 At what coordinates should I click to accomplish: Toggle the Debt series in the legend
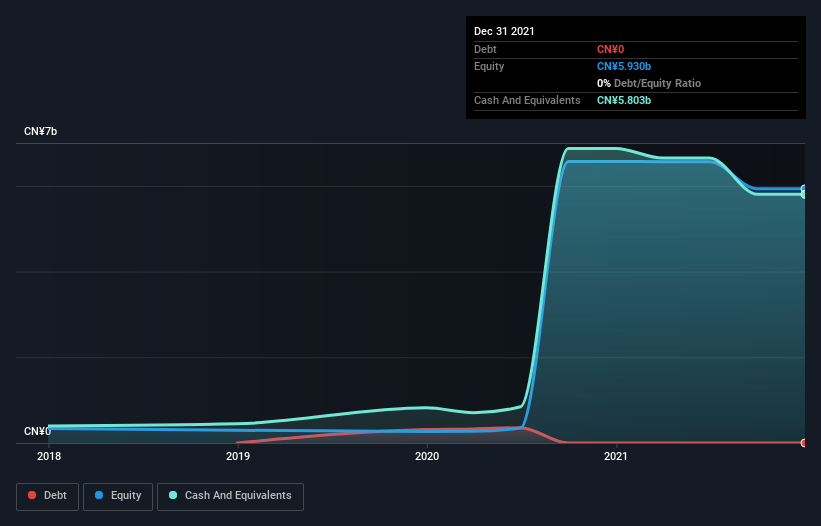[47, 496]
